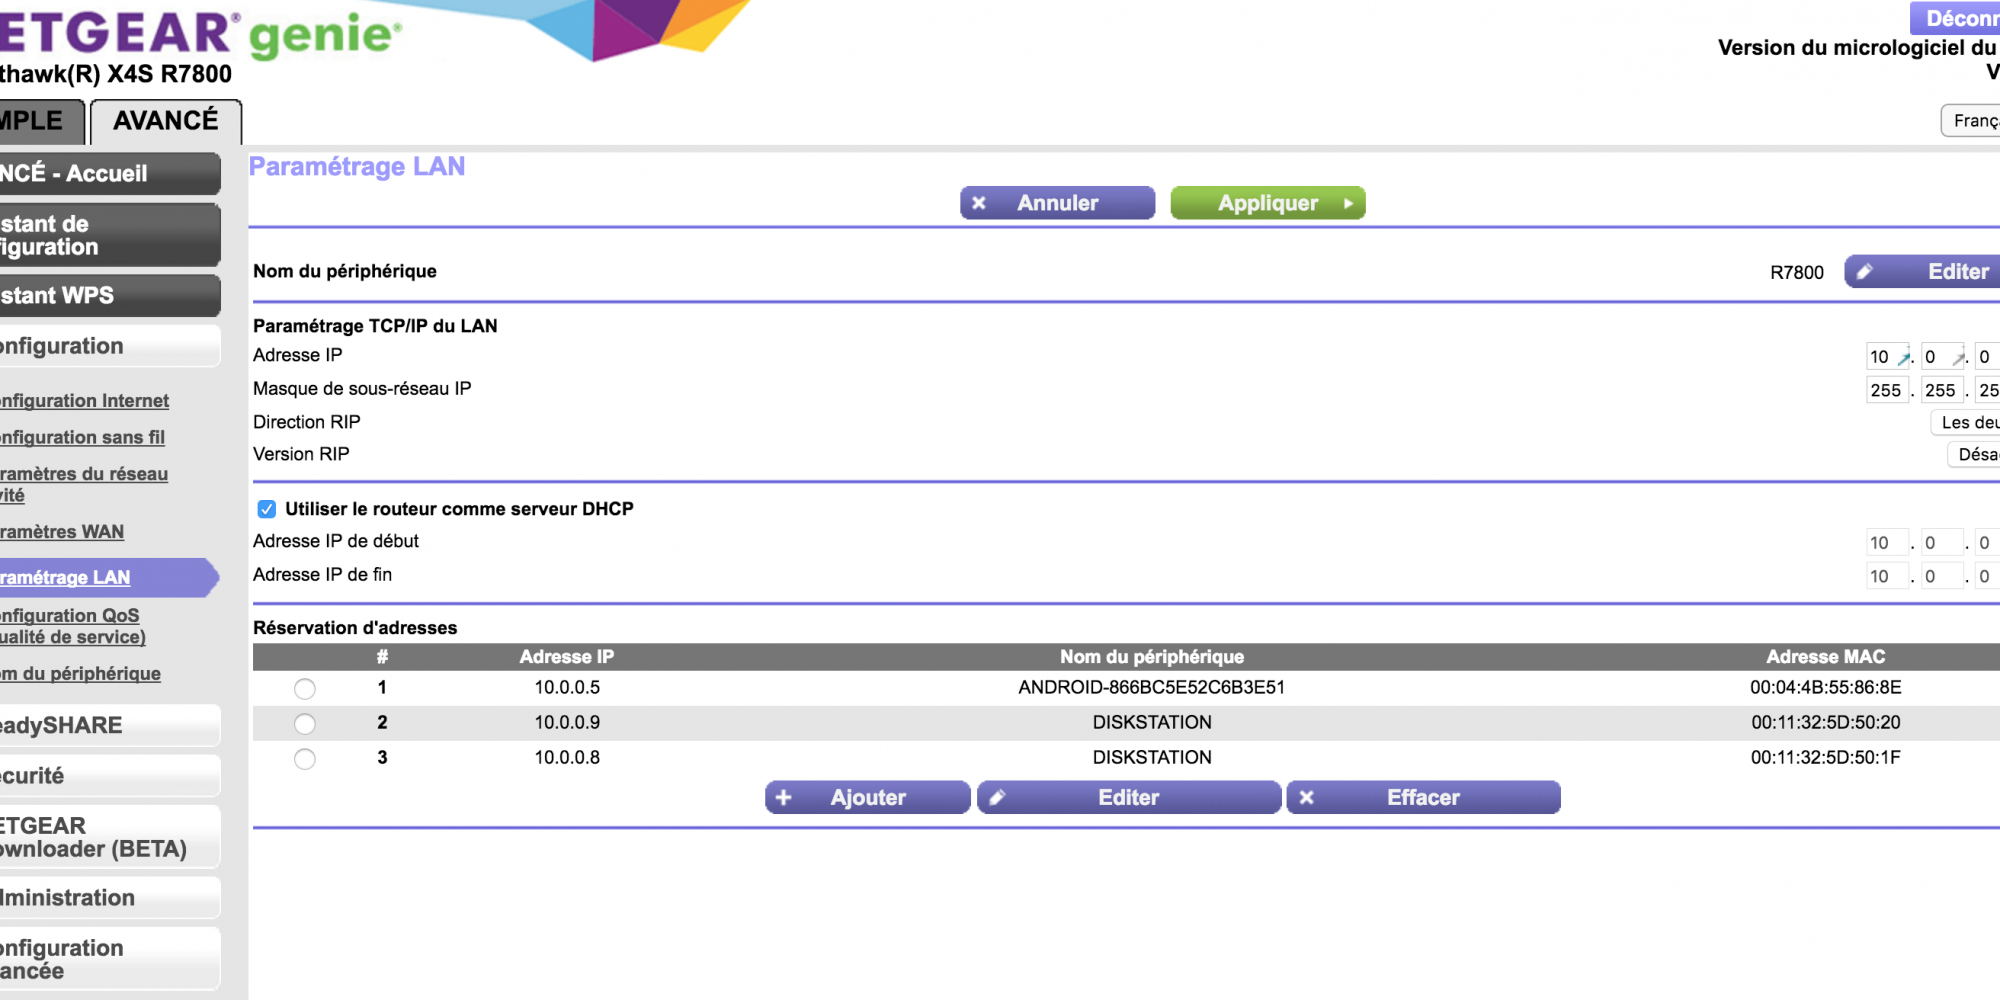Click the plus icon on Ajouter
Viewport: 2000px width, 1000px height.
point(784,797)
